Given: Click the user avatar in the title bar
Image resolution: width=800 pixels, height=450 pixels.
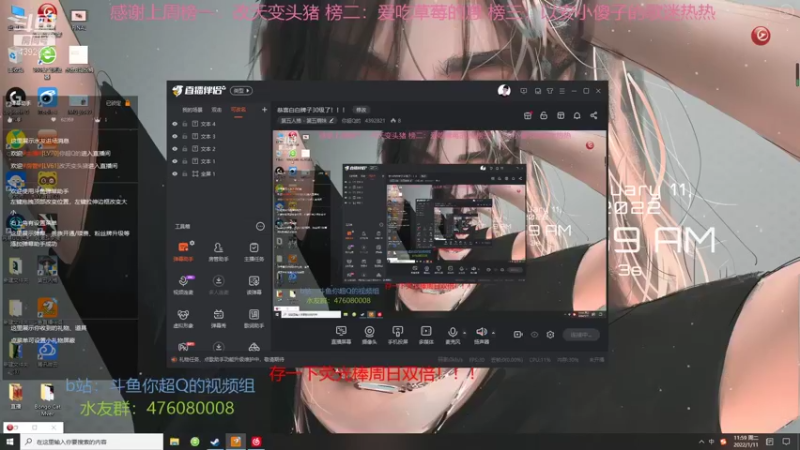Looking at the screenshot, I should tap(504, 91).
